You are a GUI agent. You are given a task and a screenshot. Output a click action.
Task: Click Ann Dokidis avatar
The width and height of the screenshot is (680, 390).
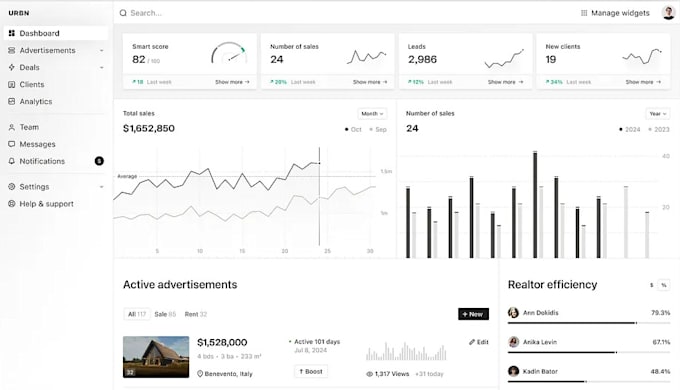(513, 312)
